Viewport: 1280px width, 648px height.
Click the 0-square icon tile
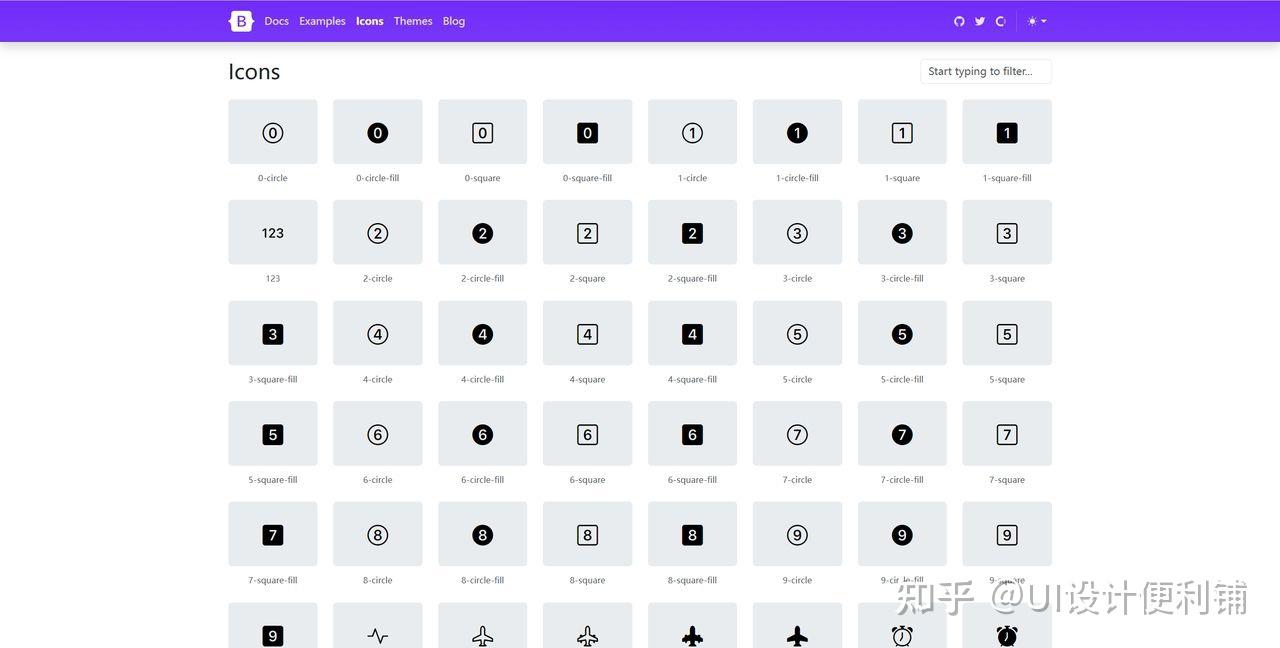coord(483,131)
